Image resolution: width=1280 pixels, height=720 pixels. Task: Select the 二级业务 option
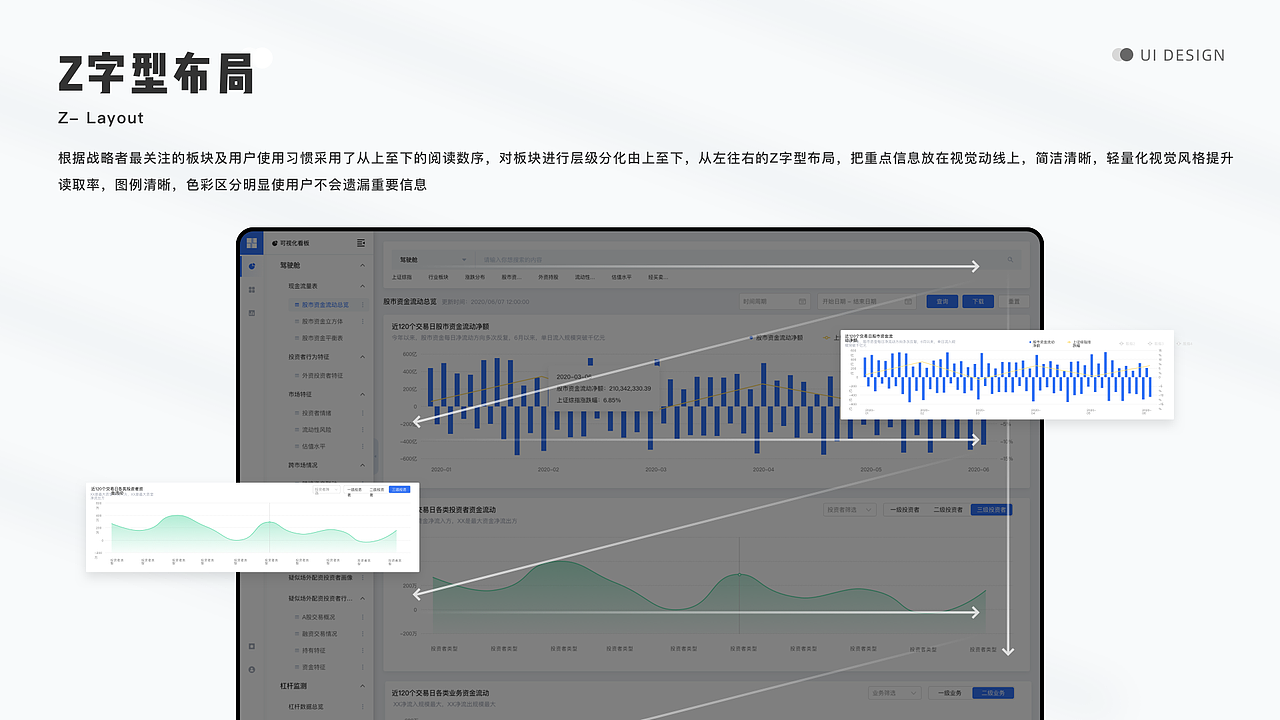click(991, 693)
